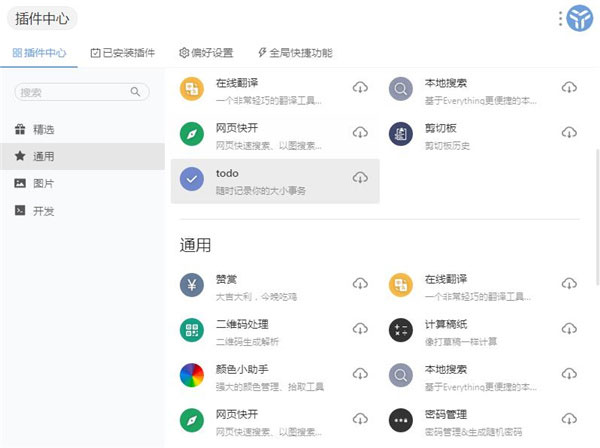Download the todo plugin via cloud icon
Viewport: 600px width, 448px height.
click(x=360, y=177)
